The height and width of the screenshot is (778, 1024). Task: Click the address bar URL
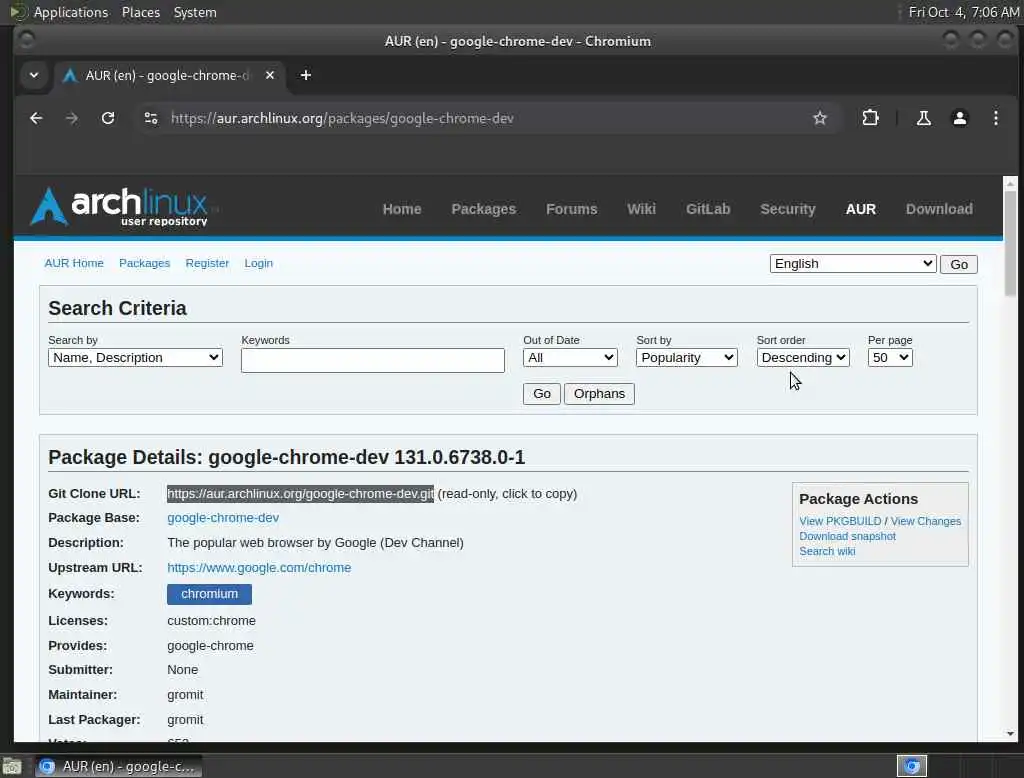pos(342,118)
